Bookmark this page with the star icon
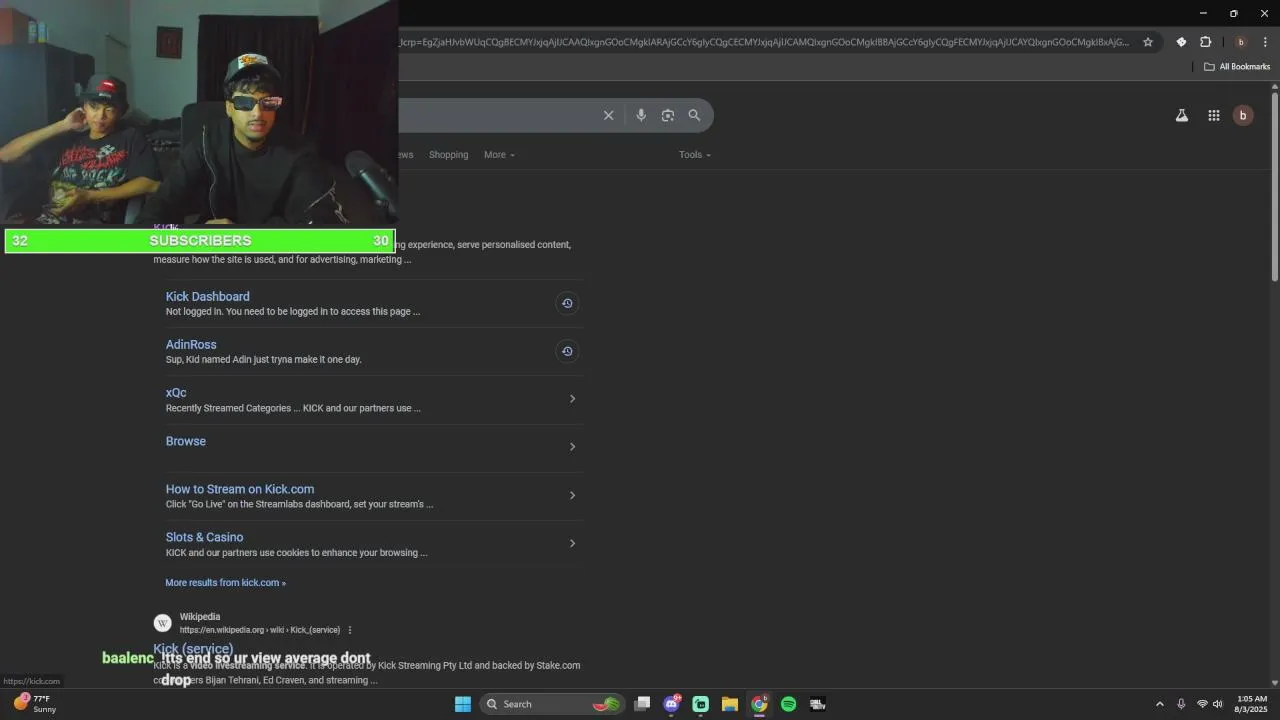1280x720 pixels. pyautogui.click(x=1148, y=42)
